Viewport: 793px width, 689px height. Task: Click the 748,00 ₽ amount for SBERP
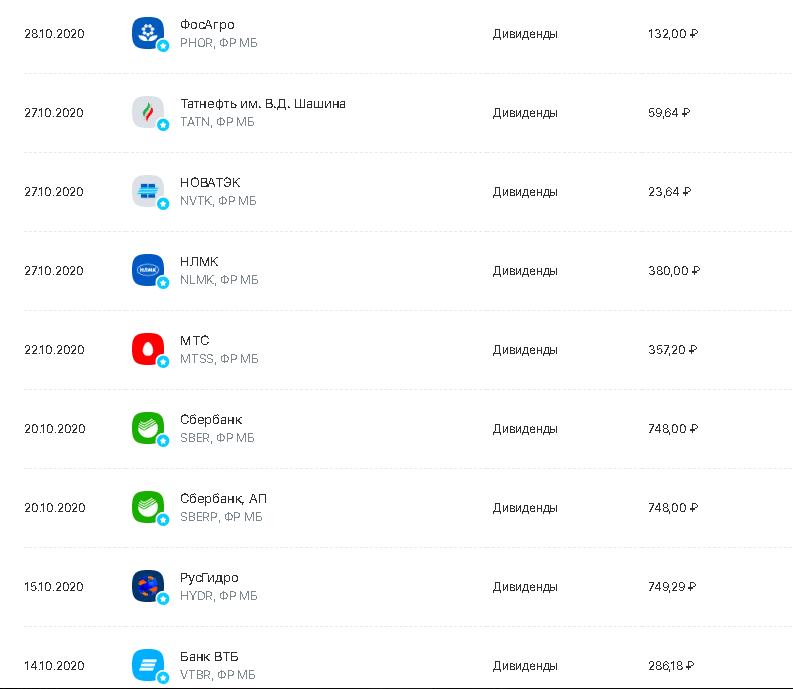coord(673,507)
